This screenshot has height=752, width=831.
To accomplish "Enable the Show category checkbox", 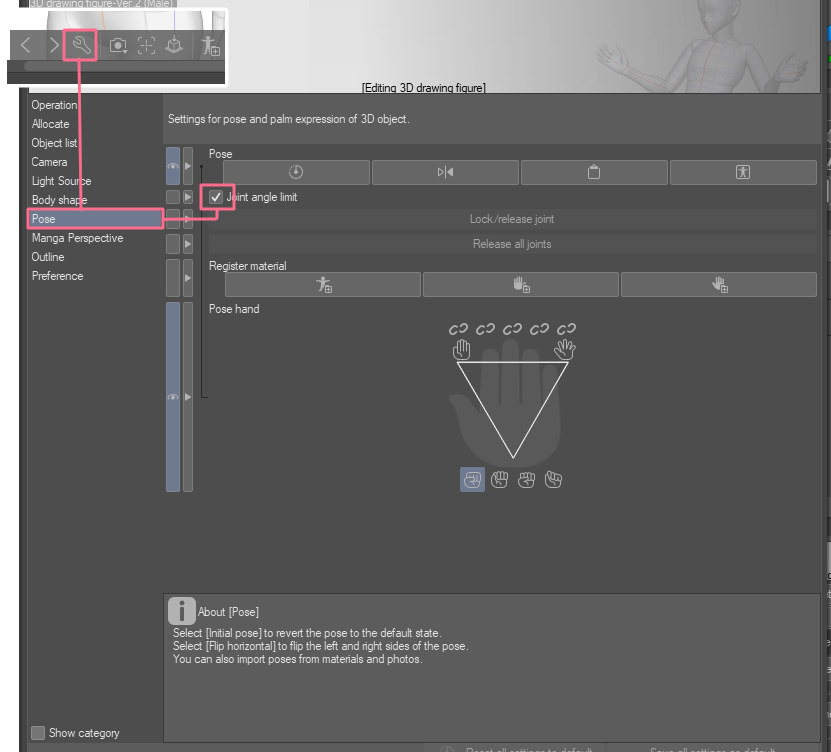I will coord(38,733).
